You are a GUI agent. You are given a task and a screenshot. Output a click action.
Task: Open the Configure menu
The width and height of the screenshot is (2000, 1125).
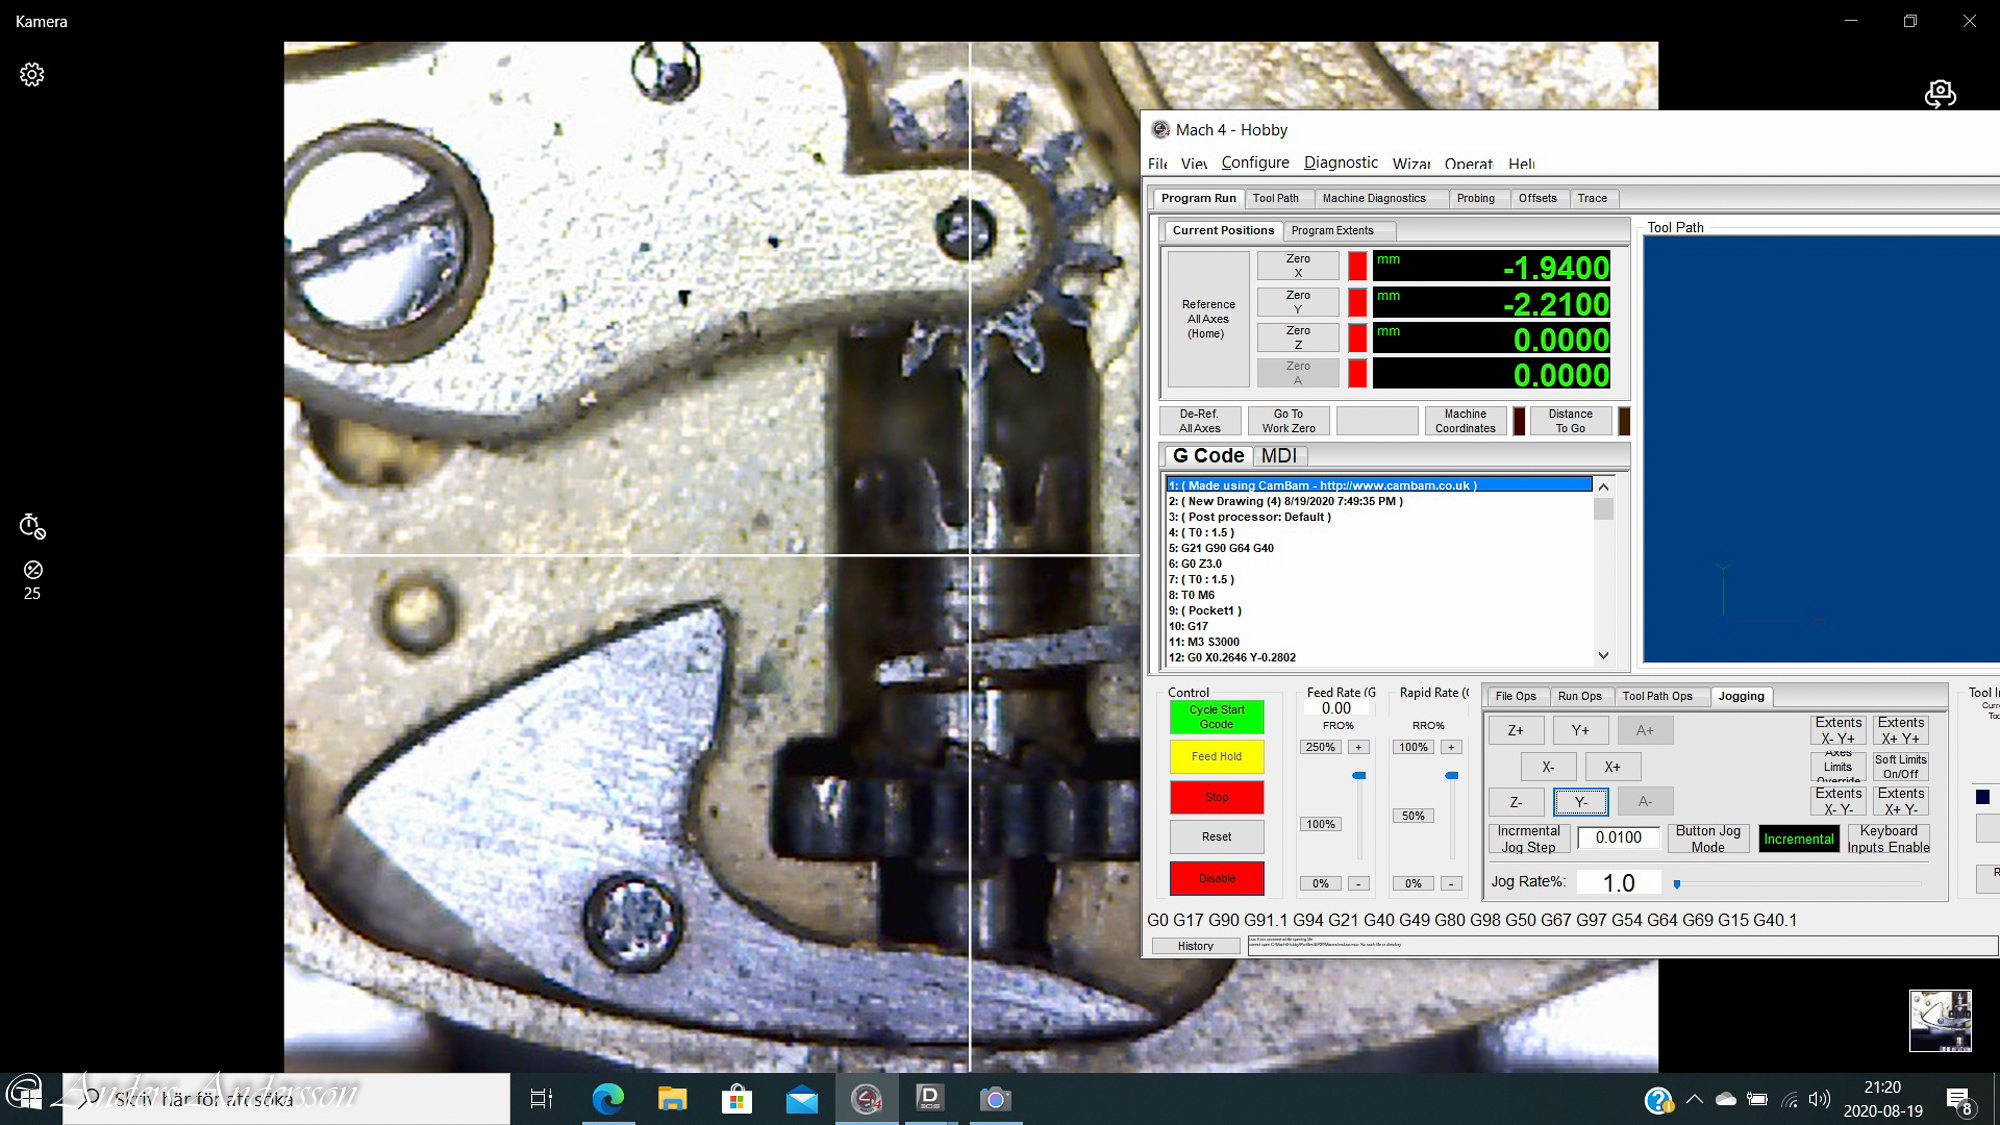[1255, 163]
